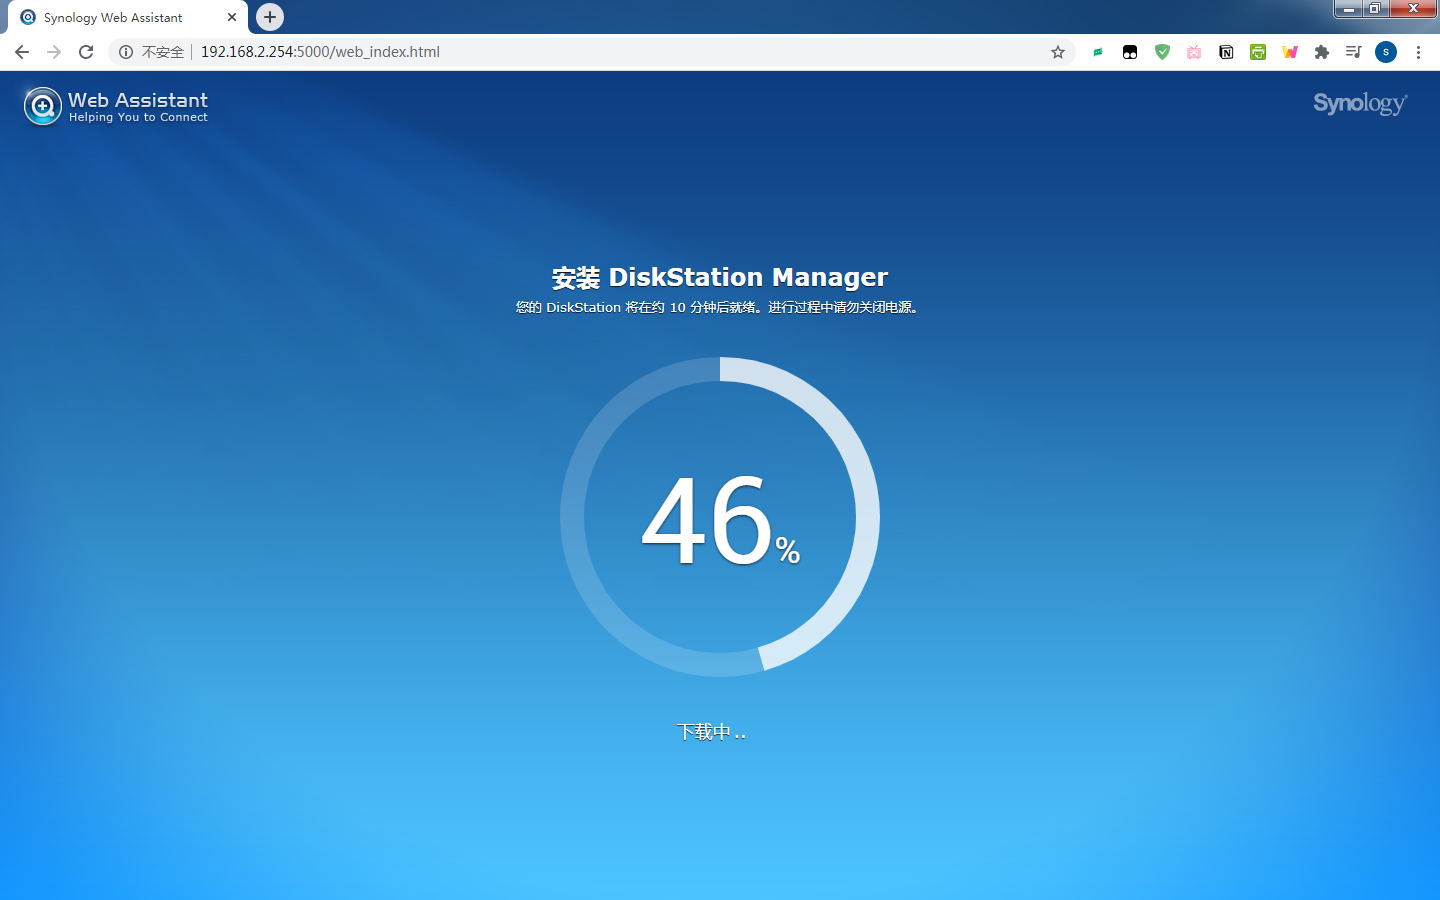
Task: Open the Chrome profile avatar S
Action: 1386,52
